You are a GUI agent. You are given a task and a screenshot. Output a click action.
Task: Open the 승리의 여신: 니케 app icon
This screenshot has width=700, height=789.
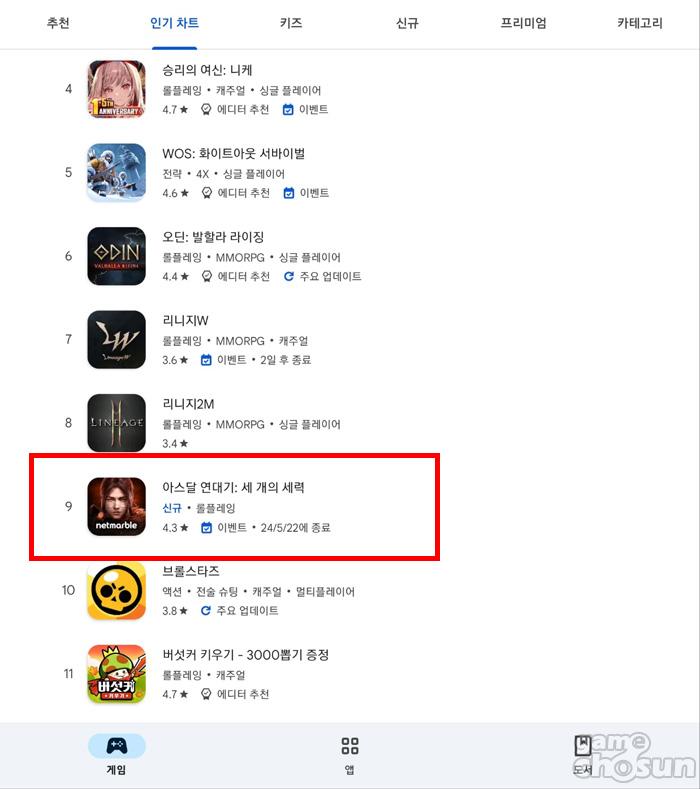pyautogui.click(x=117, y=89)
